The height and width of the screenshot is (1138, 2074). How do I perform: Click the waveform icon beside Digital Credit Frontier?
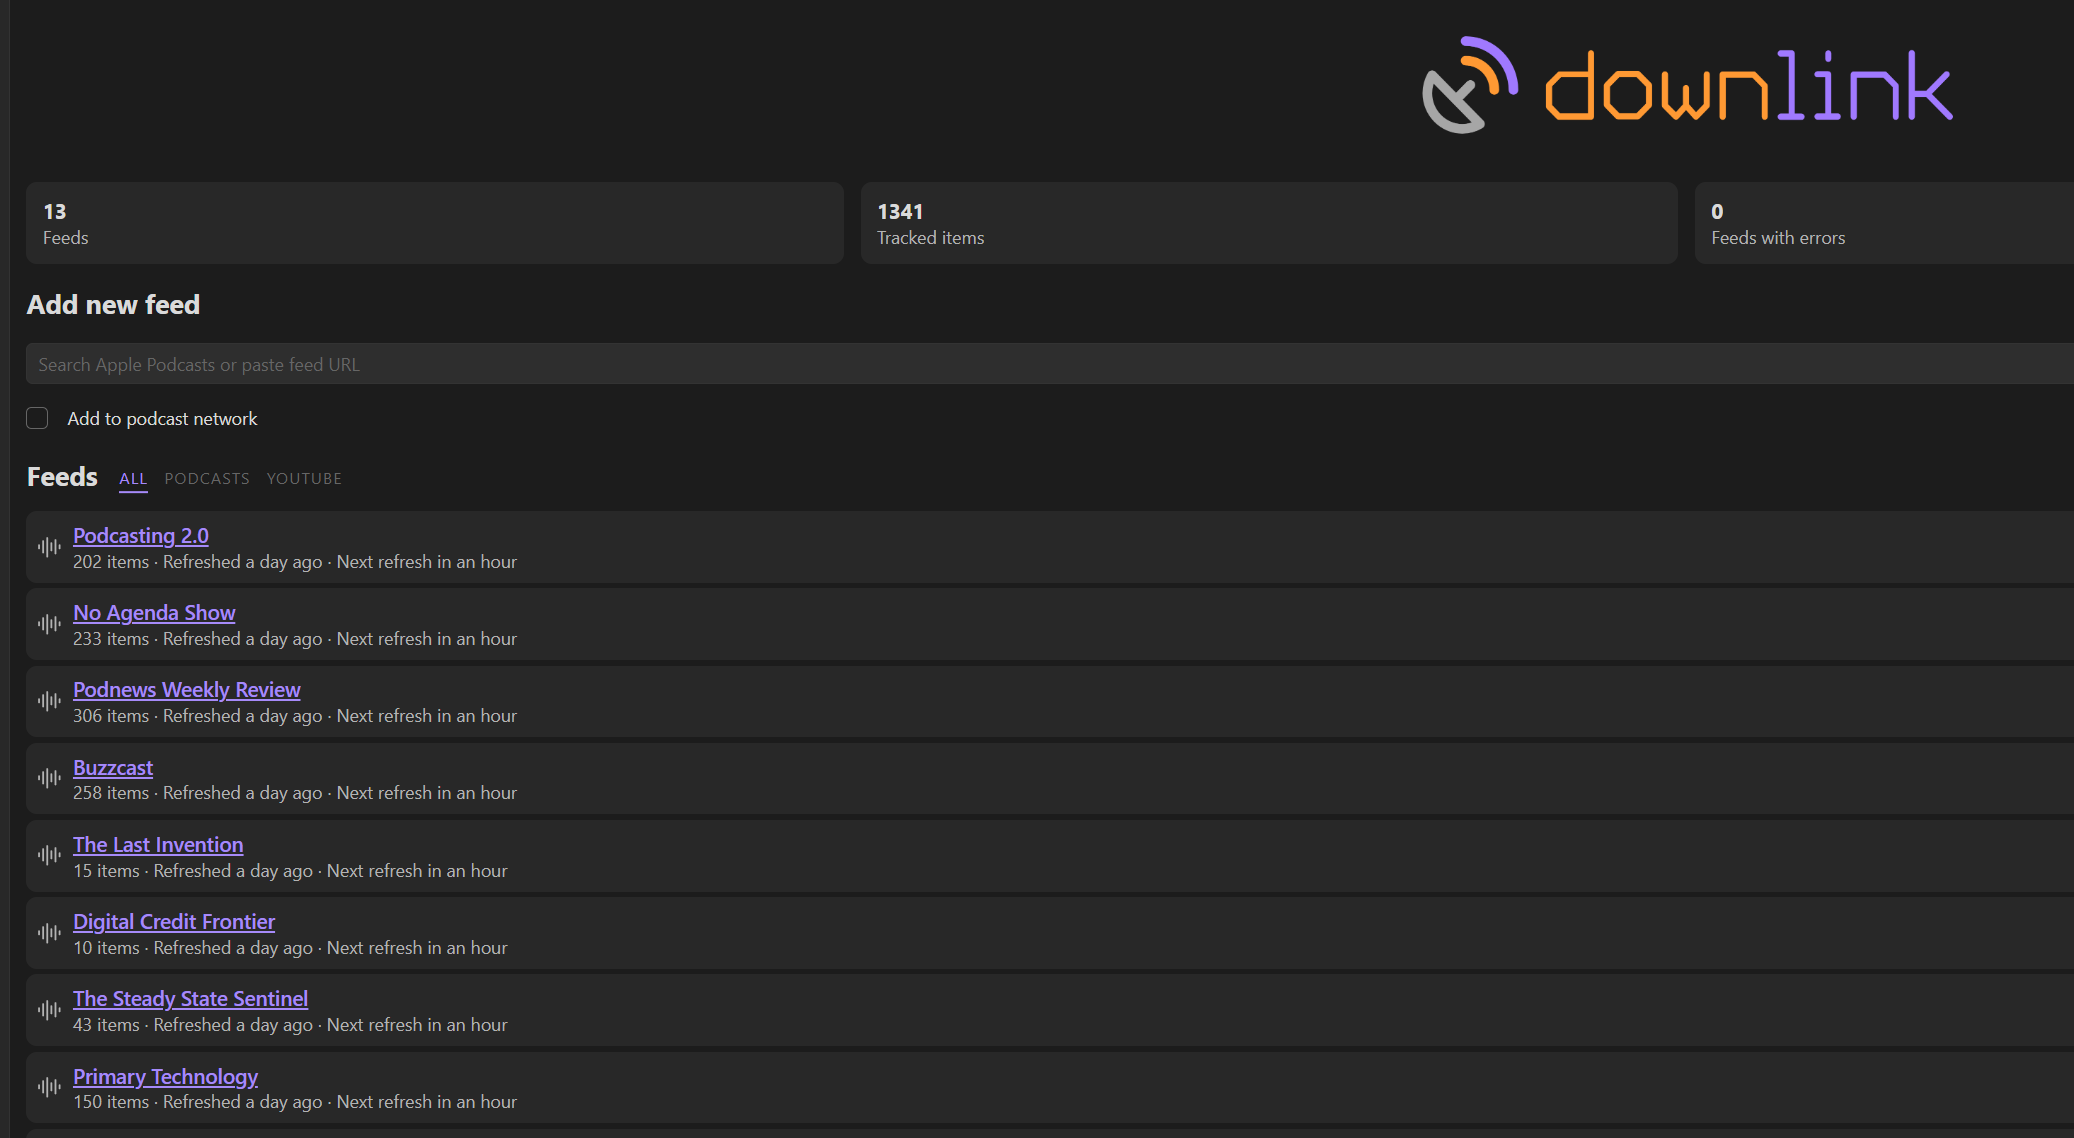click(49, 933)
